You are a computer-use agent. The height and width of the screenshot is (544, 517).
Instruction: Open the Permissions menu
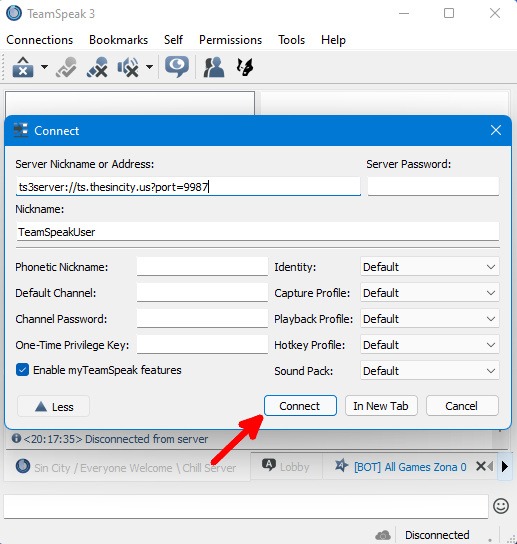tap(230, 40)
